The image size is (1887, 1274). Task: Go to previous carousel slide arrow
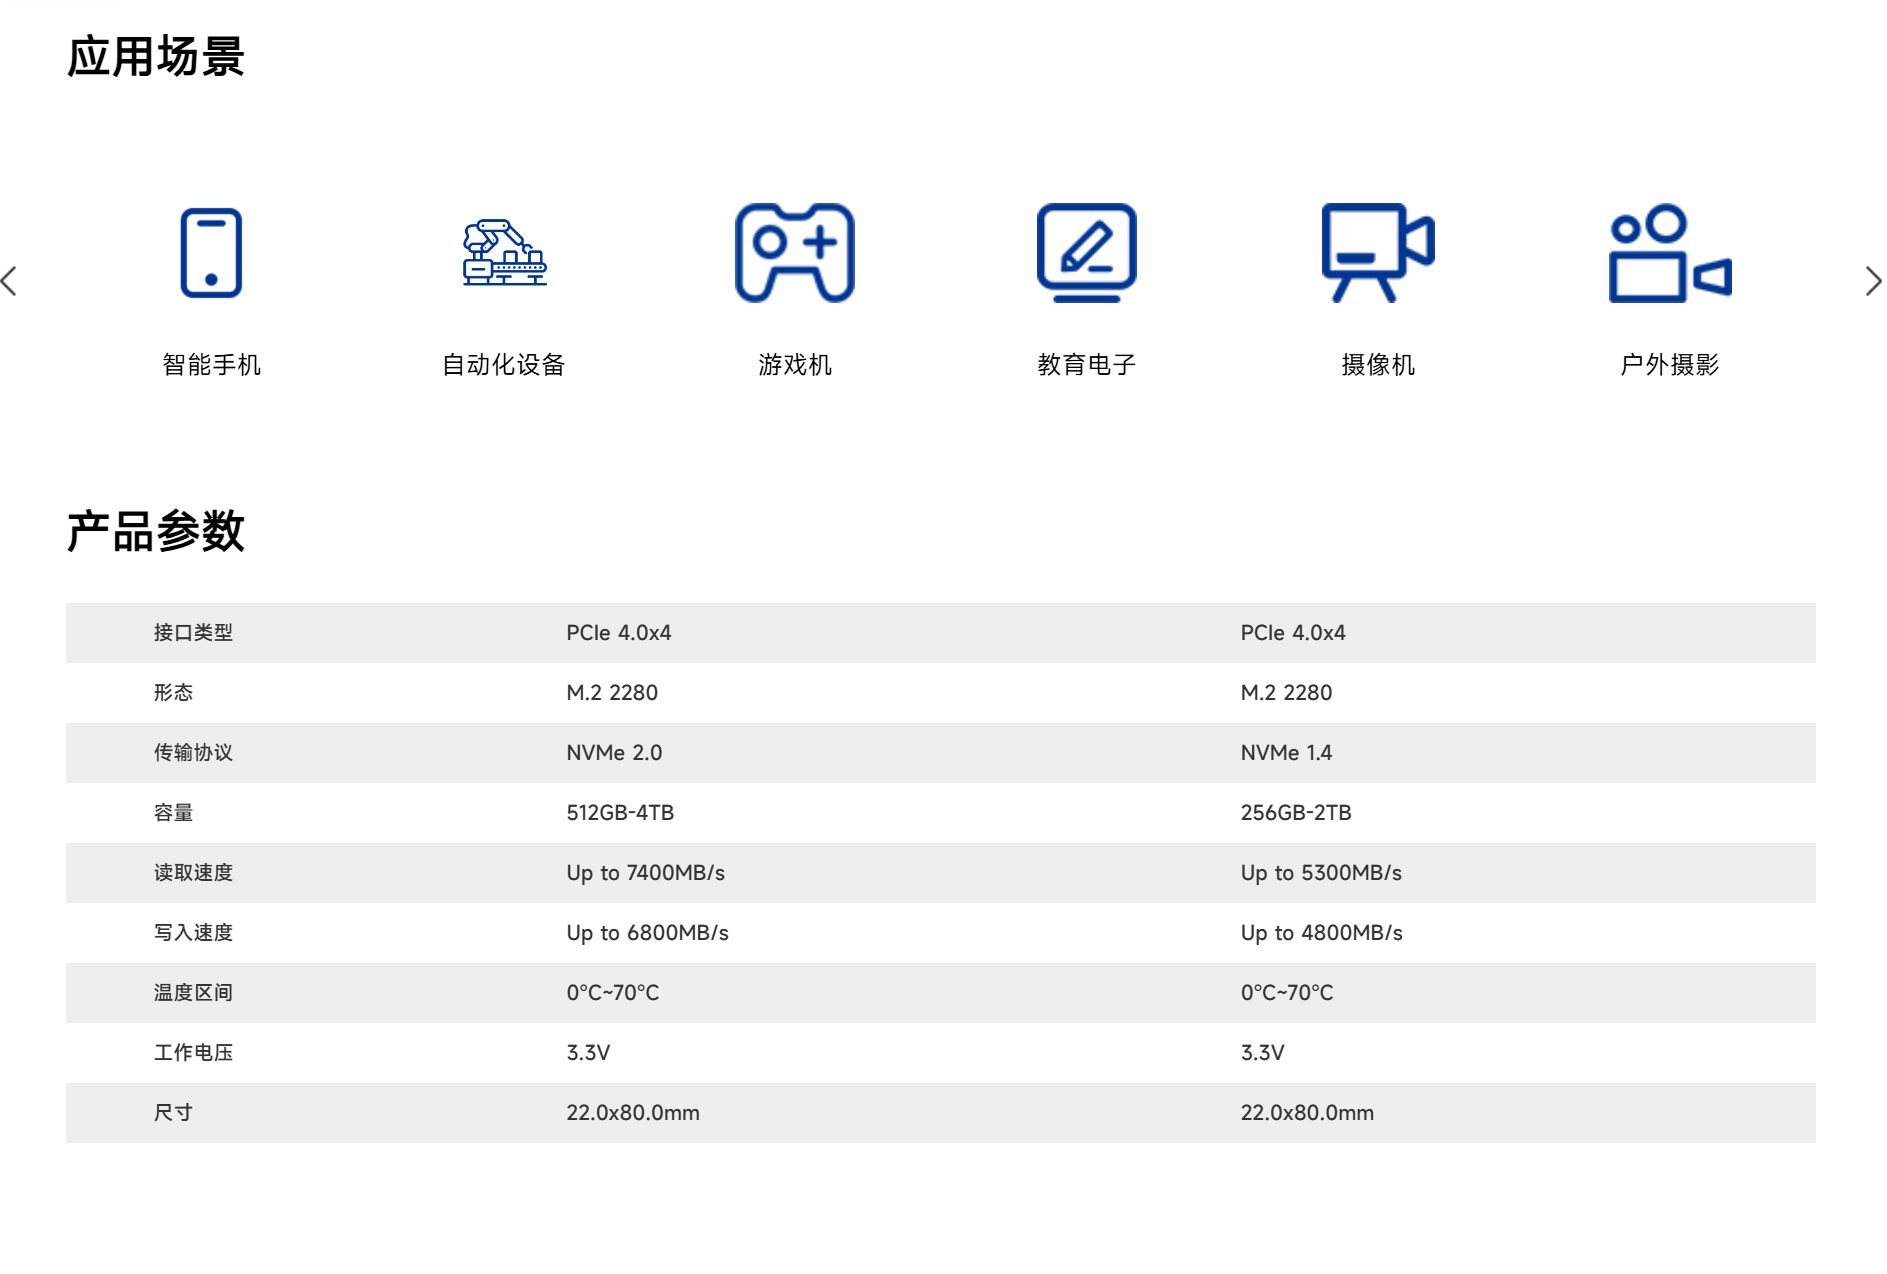pyautogui.click(x=10, y=281)
